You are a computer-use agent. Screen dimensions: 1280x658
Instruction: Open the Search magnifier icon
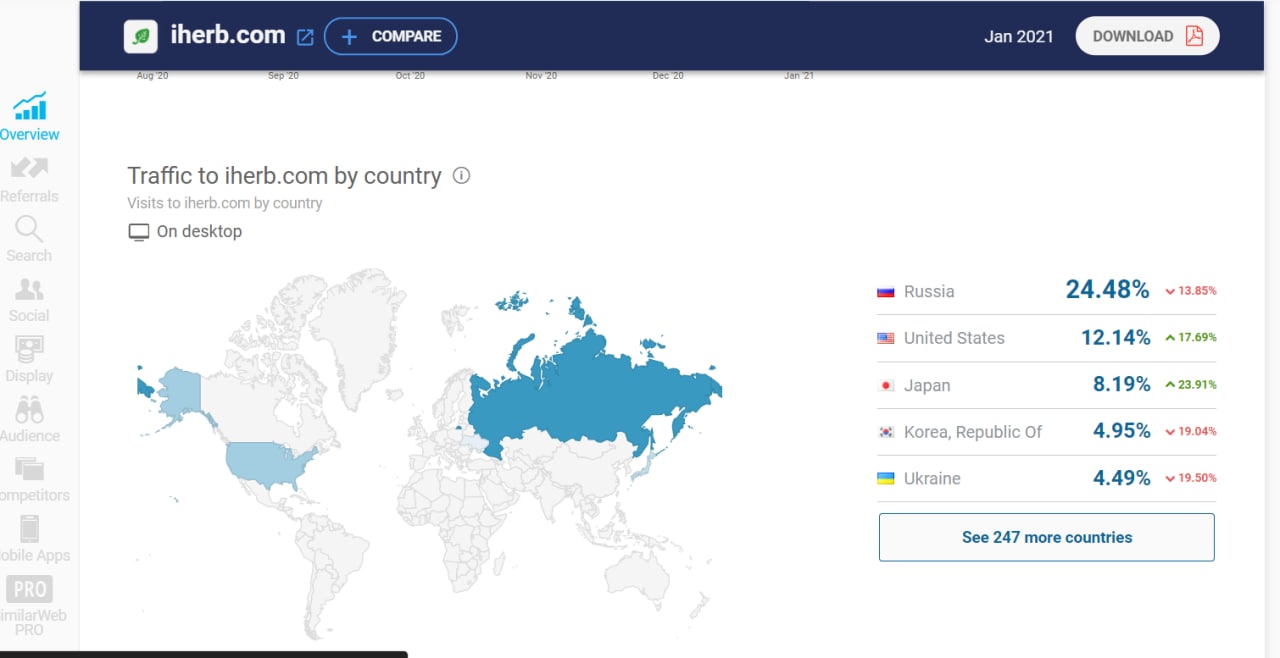coord(29,229)
